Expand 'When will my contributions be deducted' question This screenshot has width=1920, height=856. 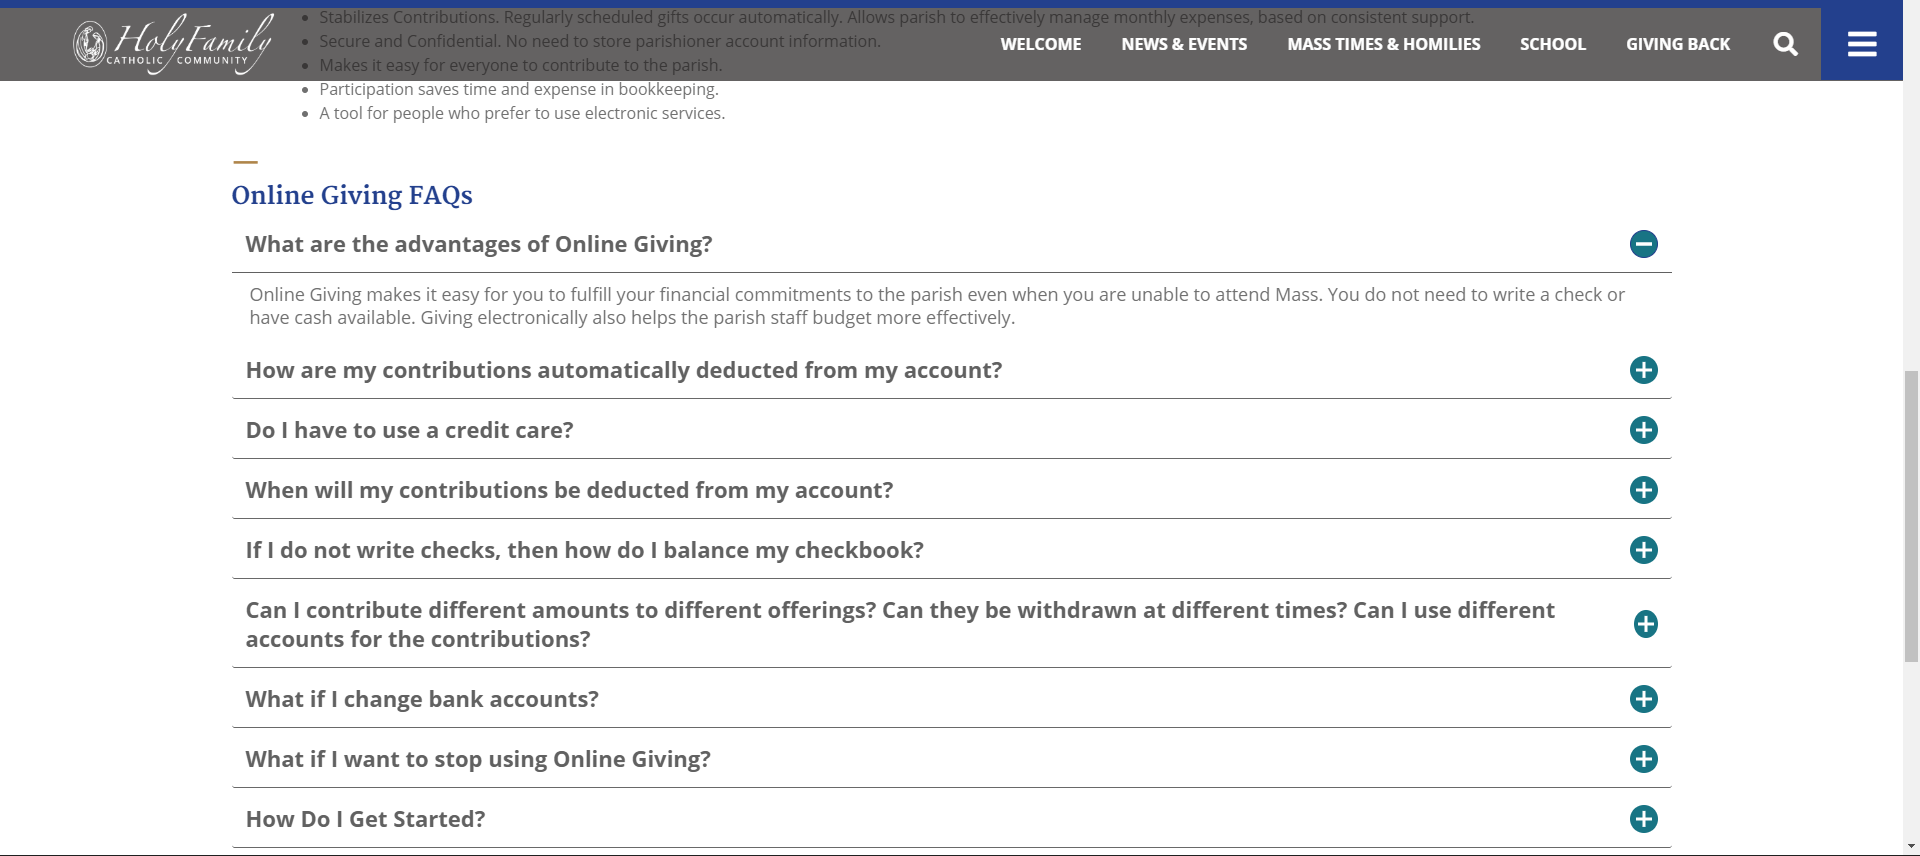click(569, 490)
